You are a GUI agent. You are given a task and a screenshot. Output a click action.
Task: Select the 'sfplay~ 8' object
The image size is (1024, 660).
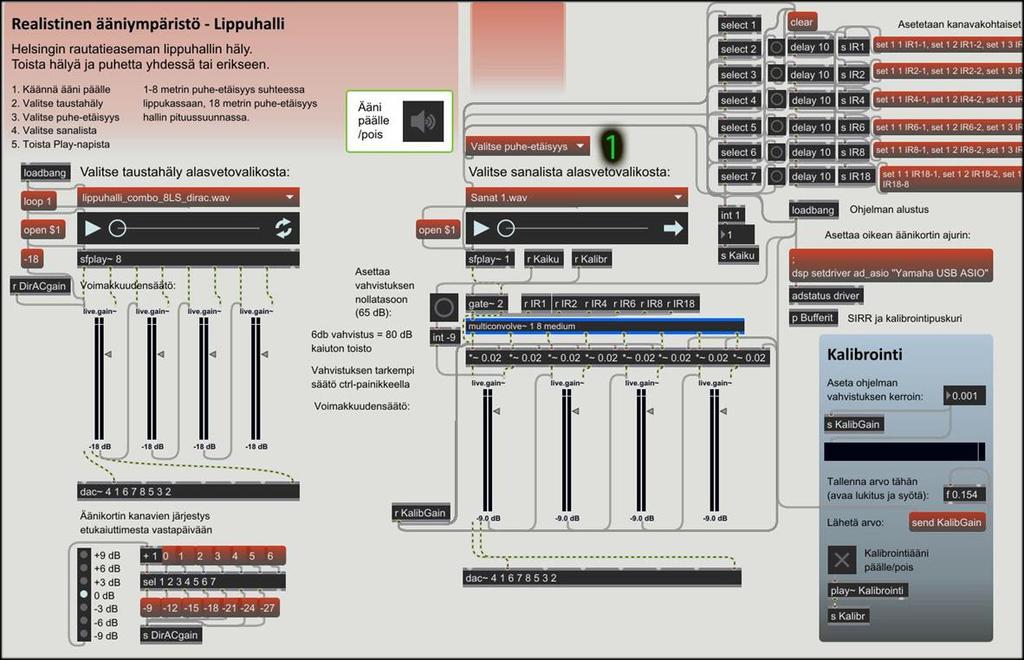click(x=188, y=259)
